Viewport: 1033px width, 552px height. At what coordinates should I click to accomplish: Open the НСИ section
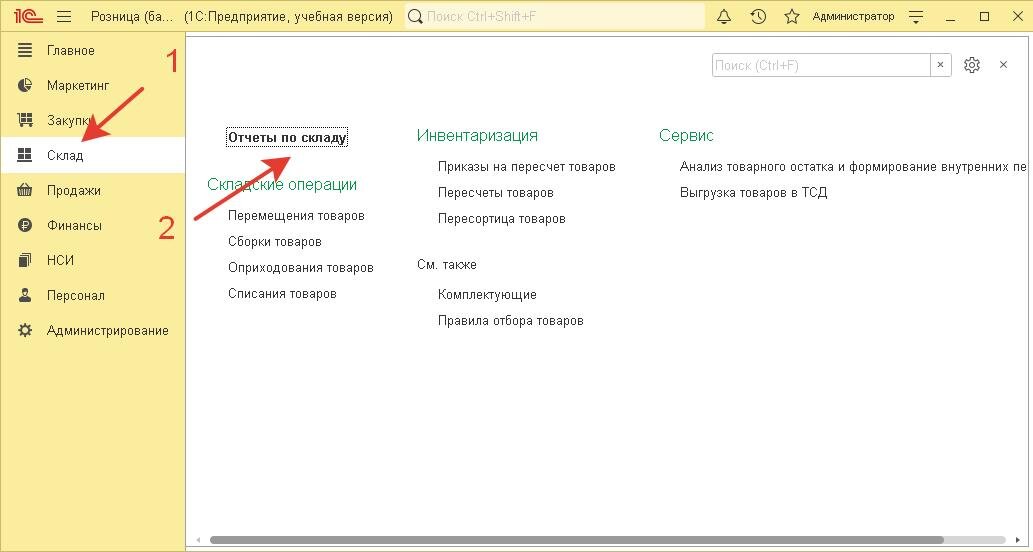[x=92, y=260]
